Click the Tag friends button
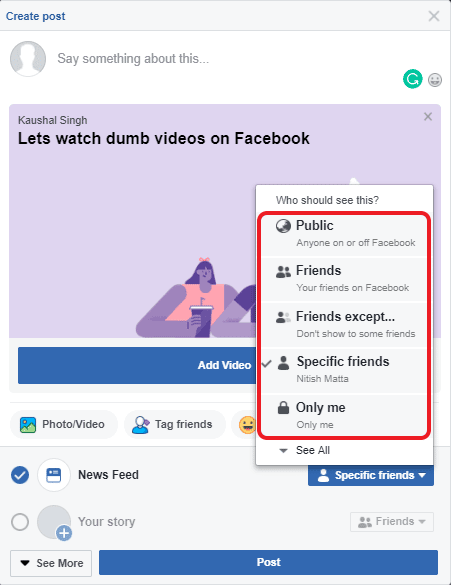The width and height of the screenshot is (451, 585). [x=175, y=425]
